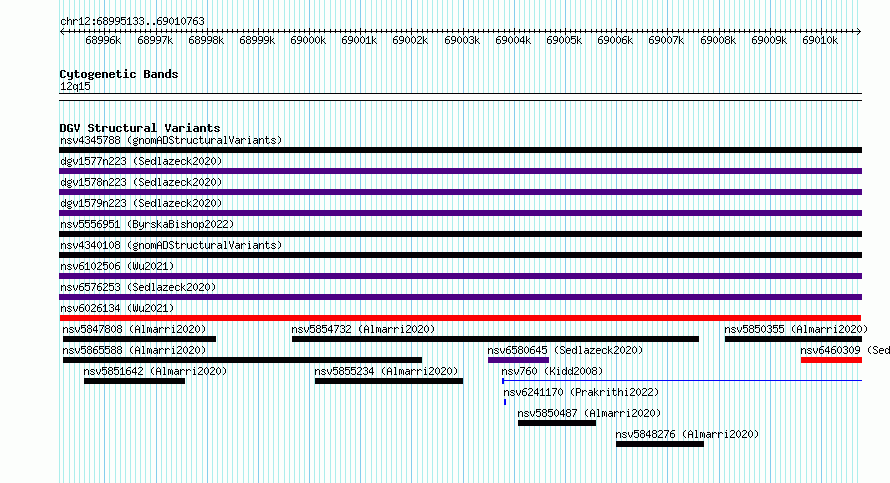Image resolution: width=890 pixels, height=483 pixels.
Task: Click the 69007k ruler position
Action: point(666,40)
